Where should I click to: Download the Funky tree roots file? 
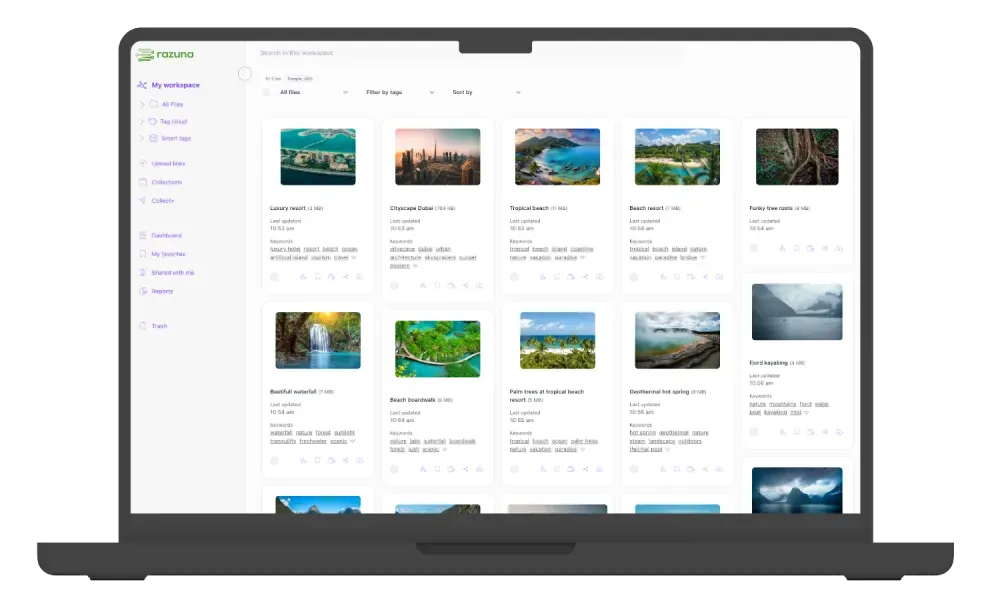(839, 248)
